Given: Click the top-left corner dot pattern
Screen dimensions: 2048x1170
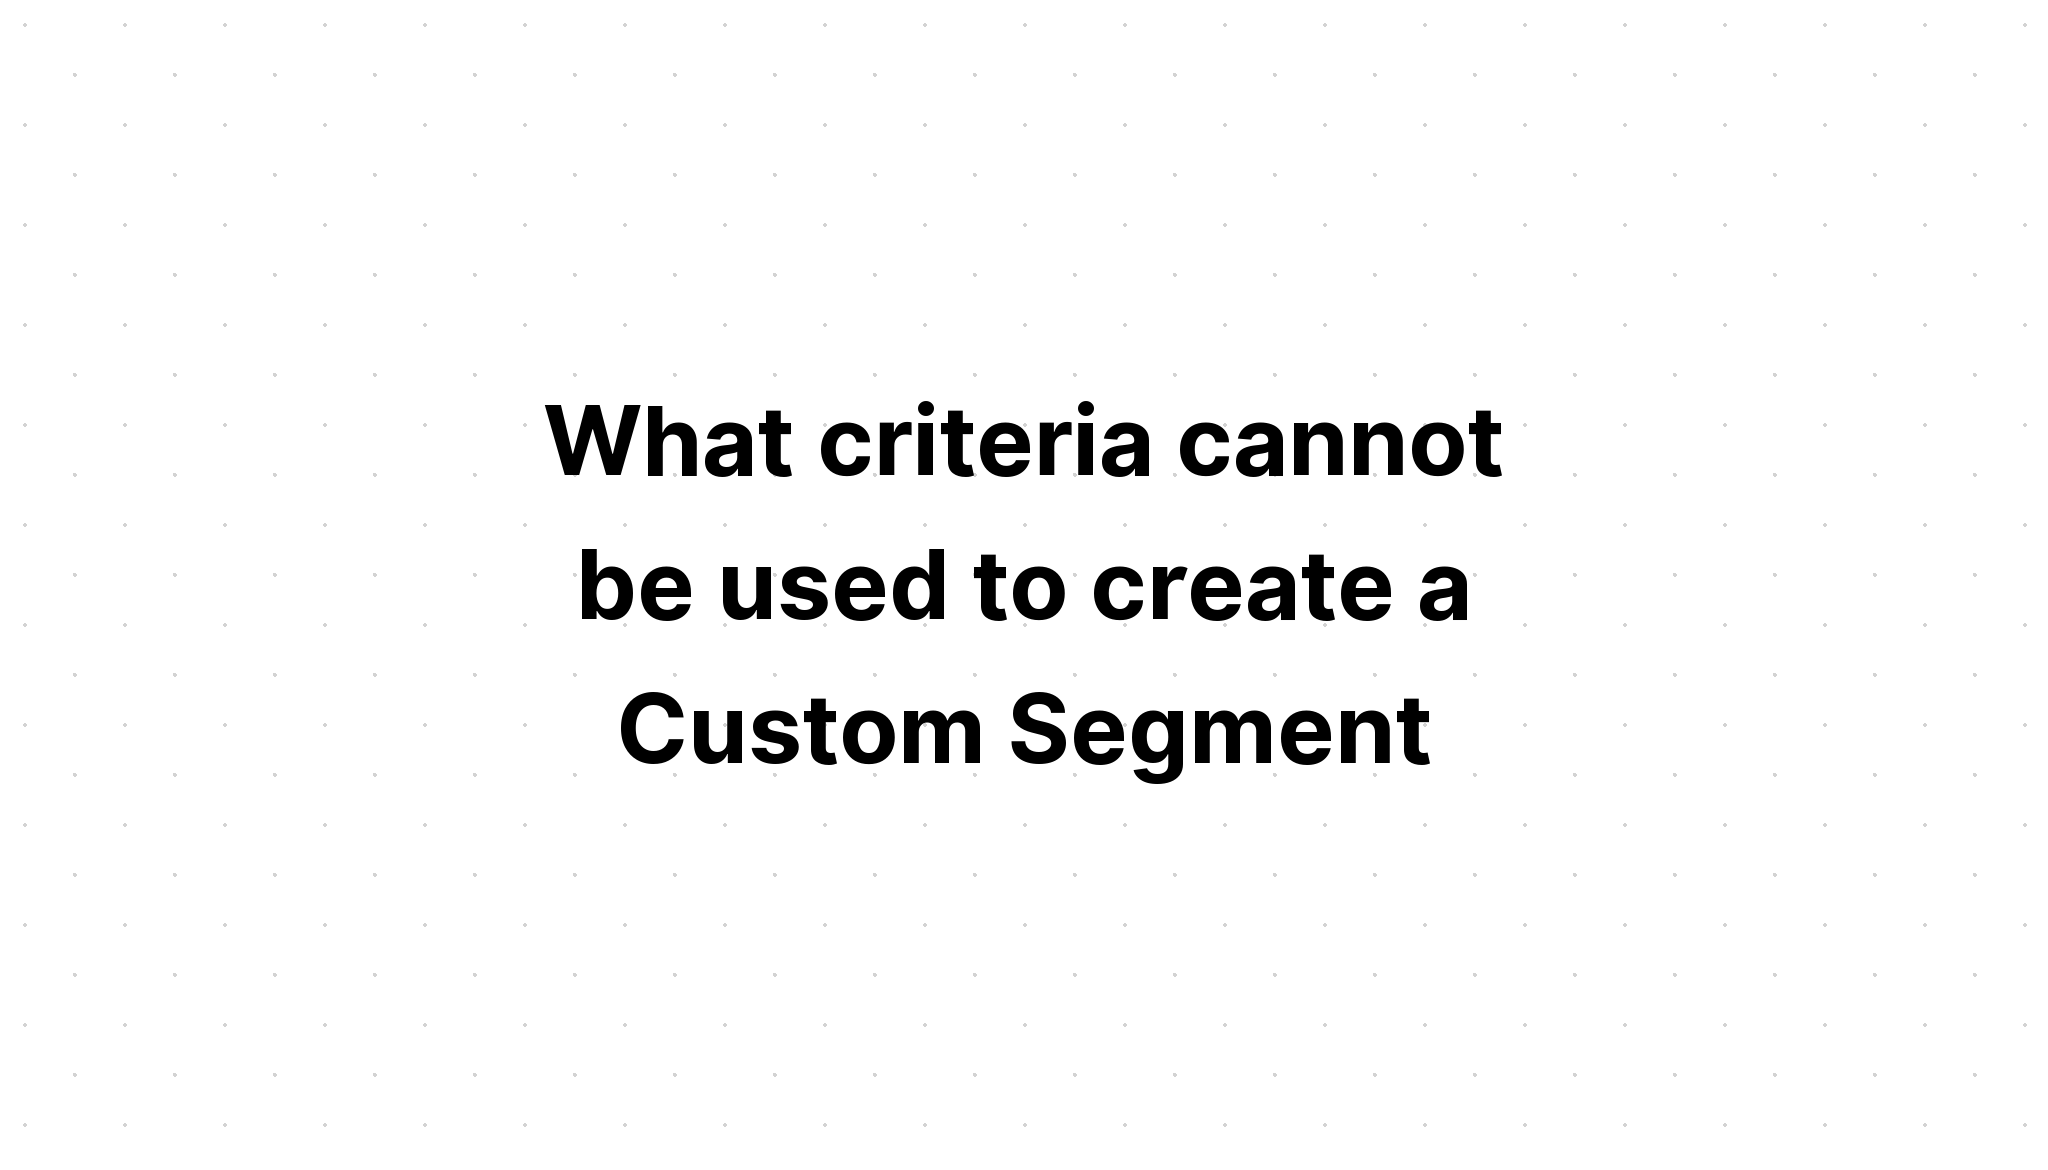Looking at the screenshot, I should click(25, 25).
